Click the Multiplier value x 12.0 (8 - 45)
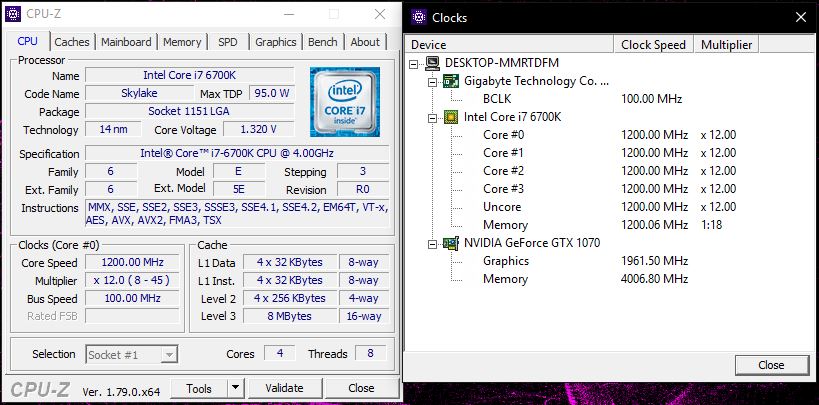This screenshot has height=405, width=819. pos(133,281)
